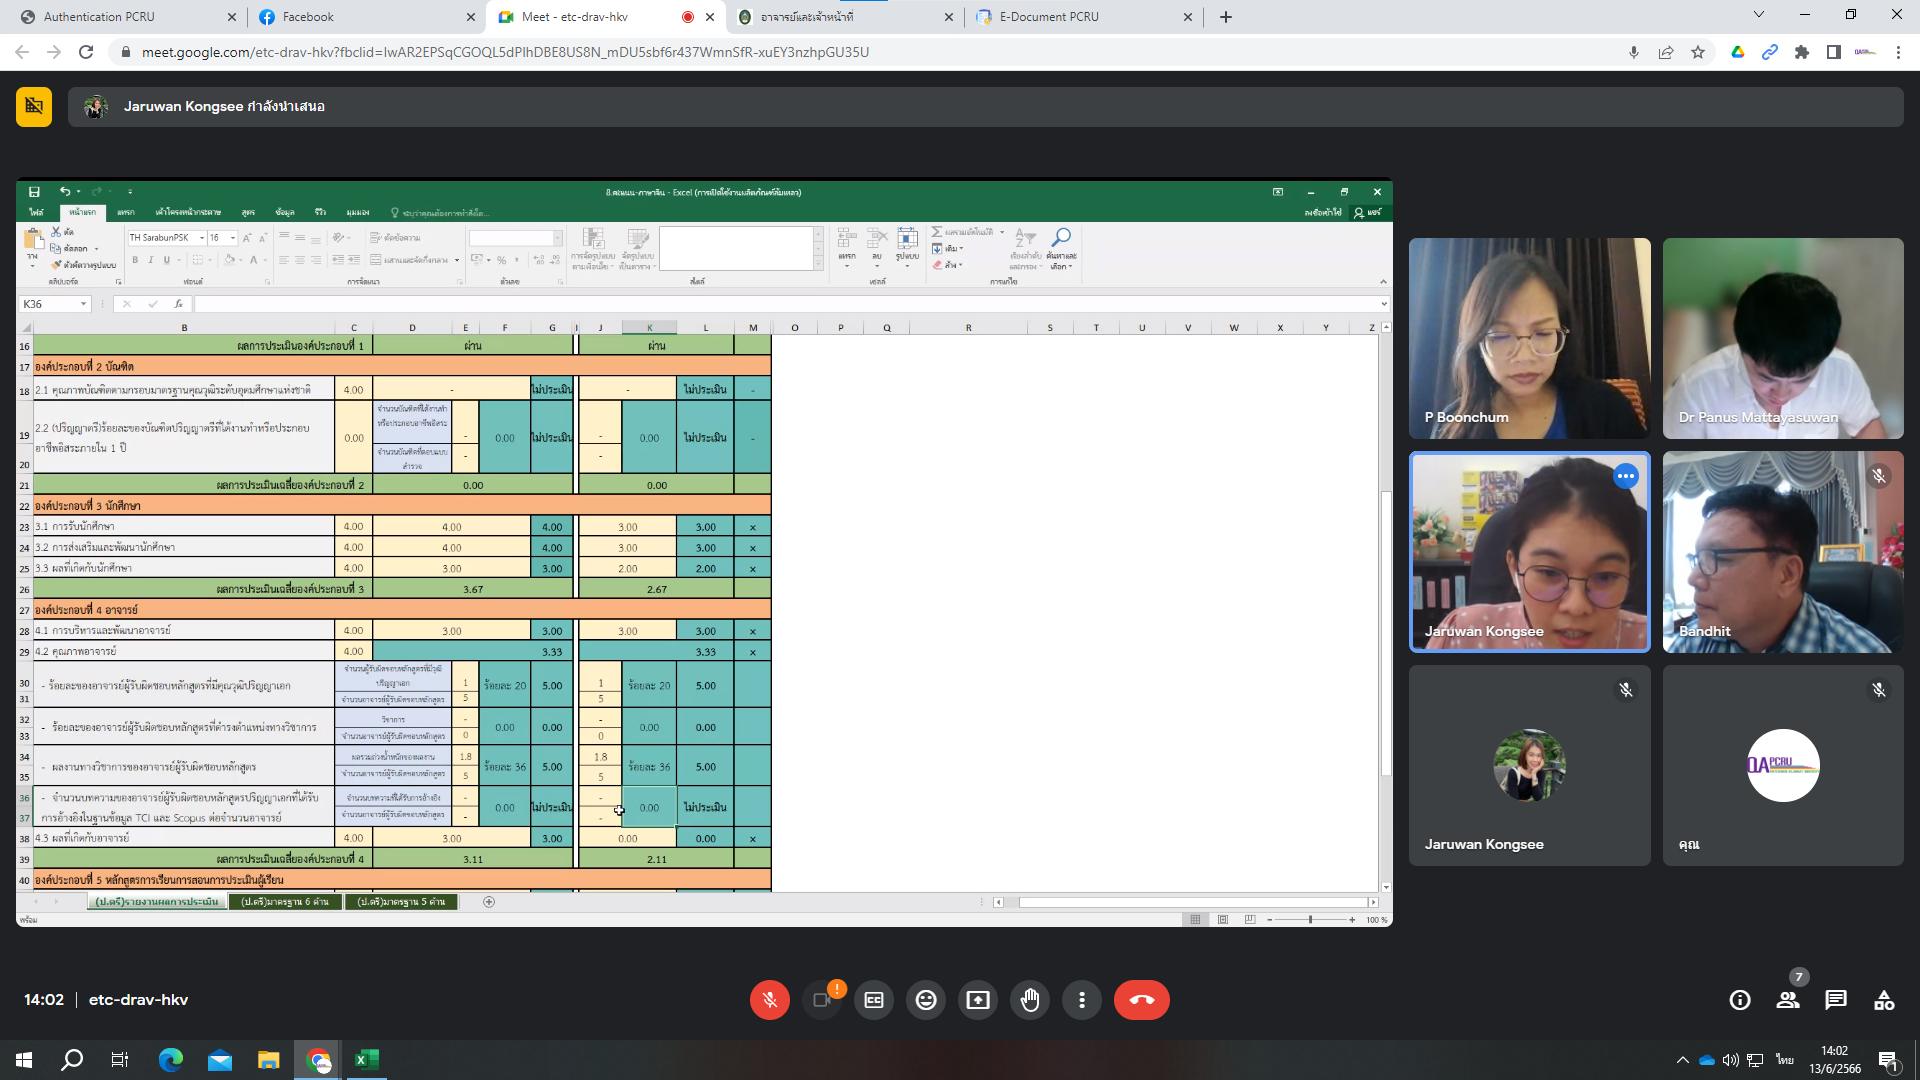Viewport: 1920px width, 1080px height.
Task: Bookmark this page with star icon
Action: click(x=1698, y=52)
